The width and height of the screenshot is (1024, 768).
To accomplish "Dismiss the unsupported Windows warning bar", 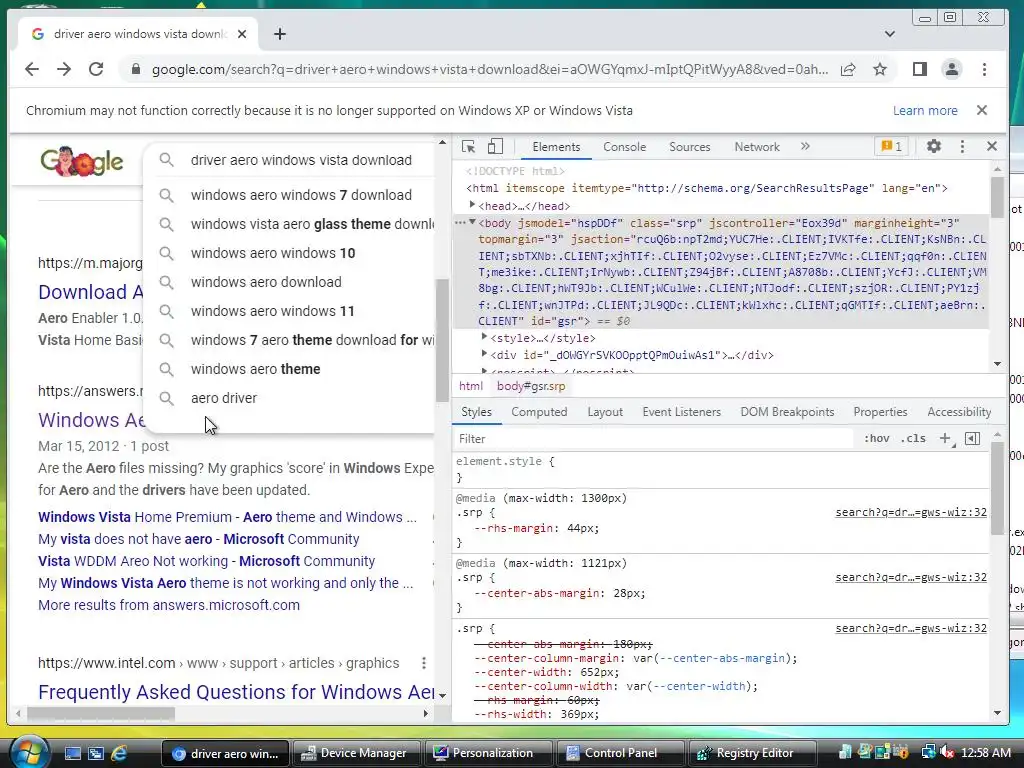I will (x=982, y=110).
